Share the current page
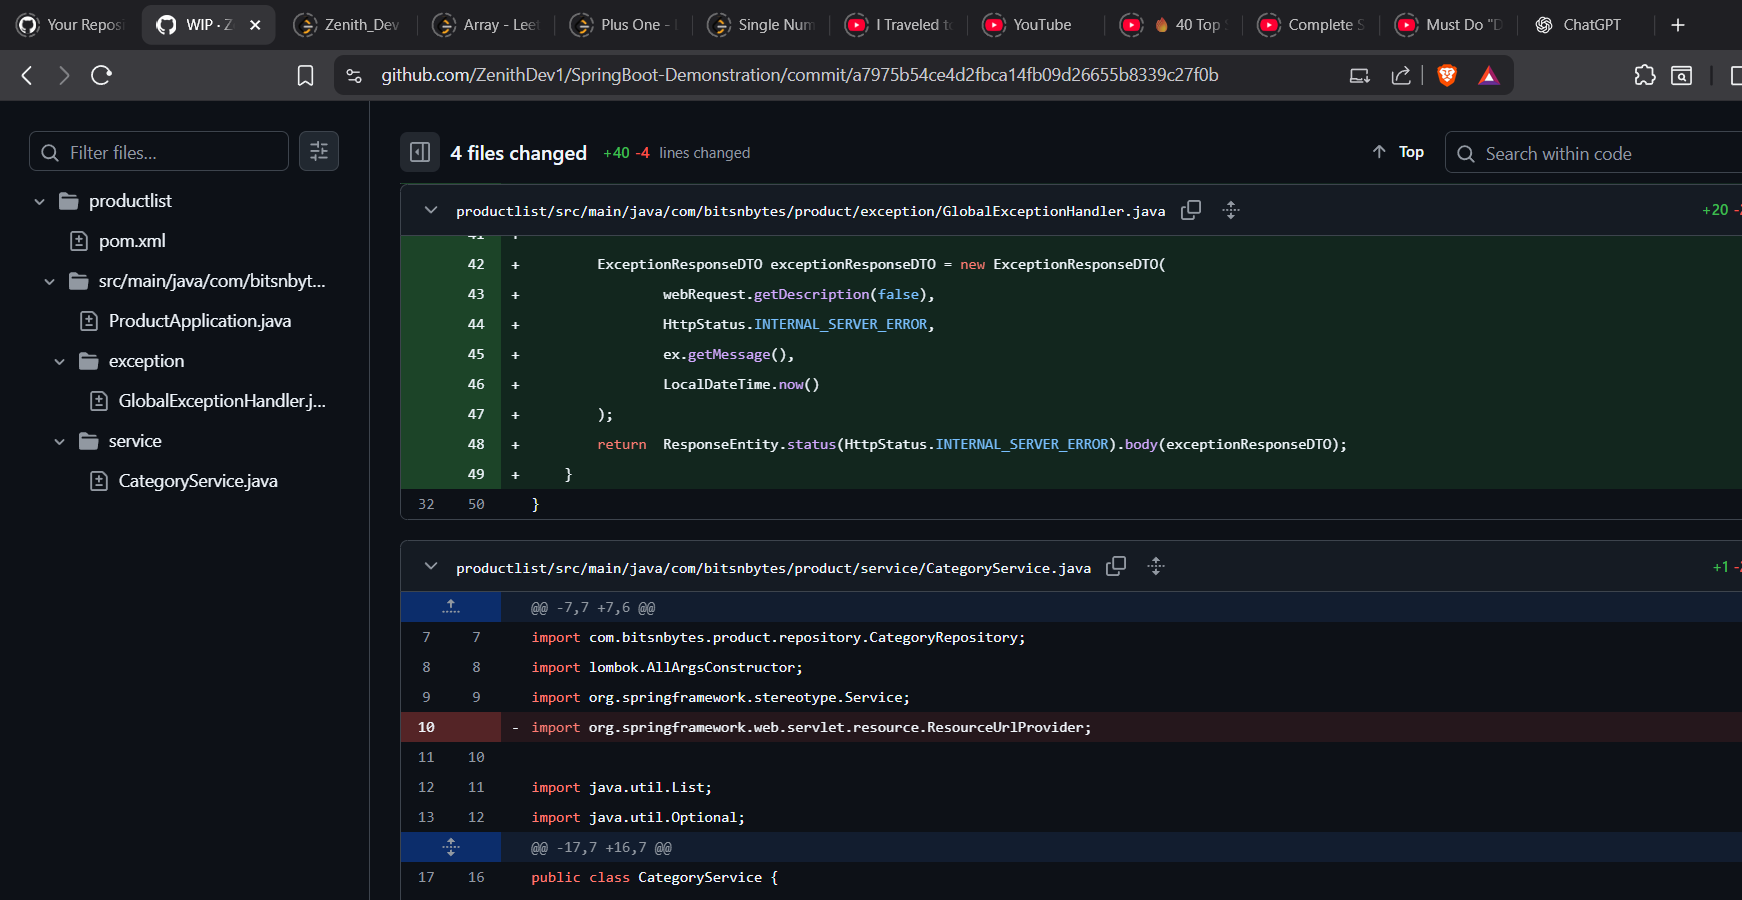1742x900 pixels. [1401, 74]
